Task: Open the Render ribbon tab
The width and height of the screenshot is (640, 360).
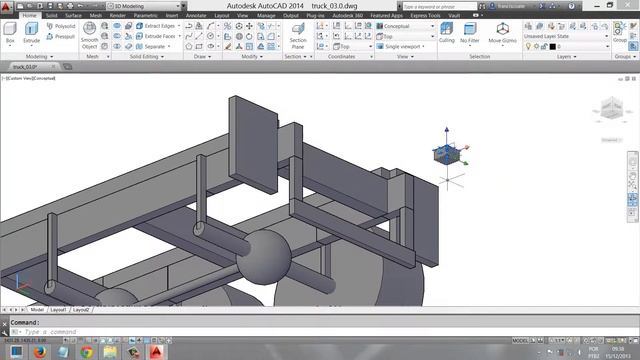Action: (x=118, y=16)
